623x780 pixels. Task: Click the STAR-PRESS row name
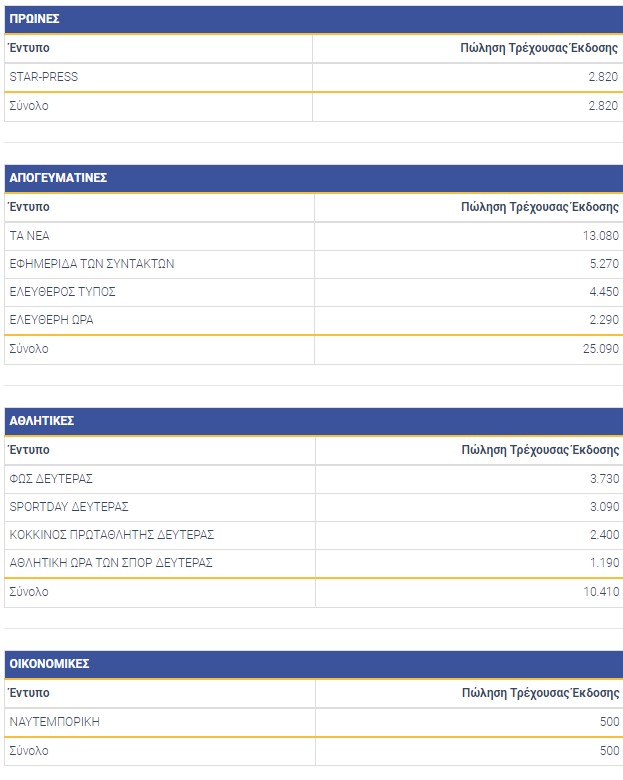pyautogui.click(x=43, y=77)
